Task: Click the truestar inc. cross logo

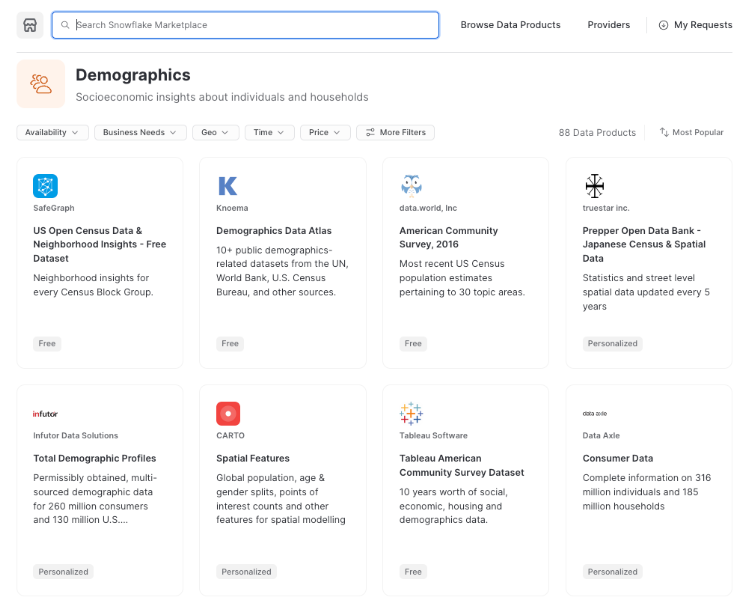Action: click(x=595, y=186)
